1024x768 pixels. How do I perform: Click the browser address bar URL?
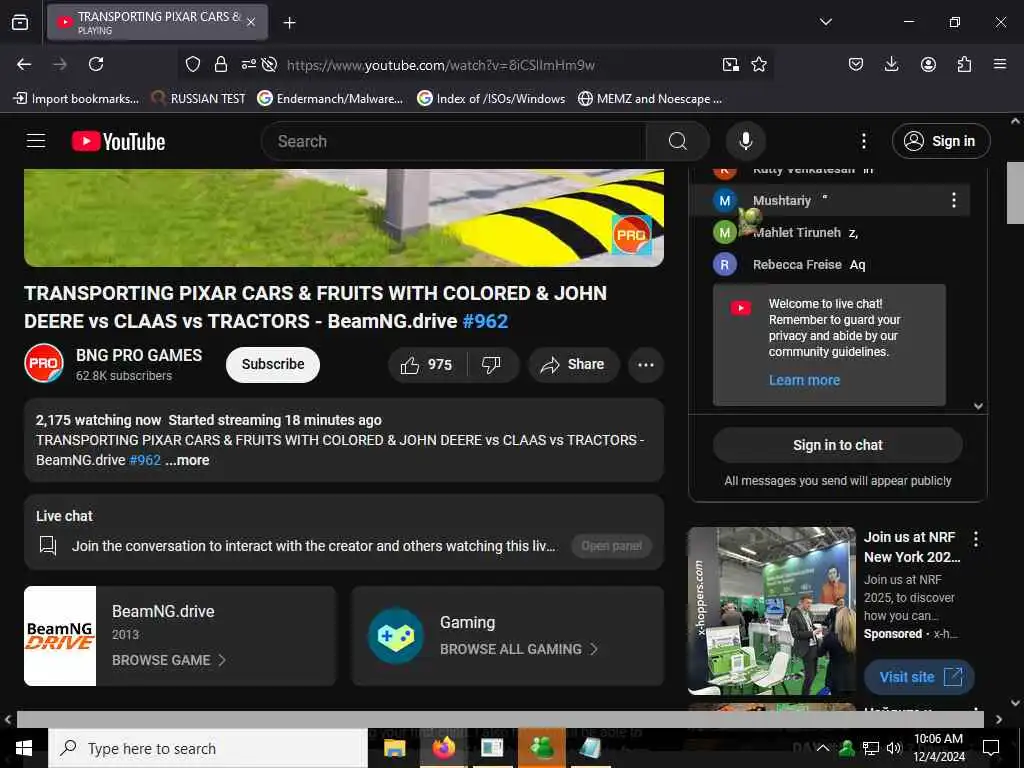click(441, 65)
